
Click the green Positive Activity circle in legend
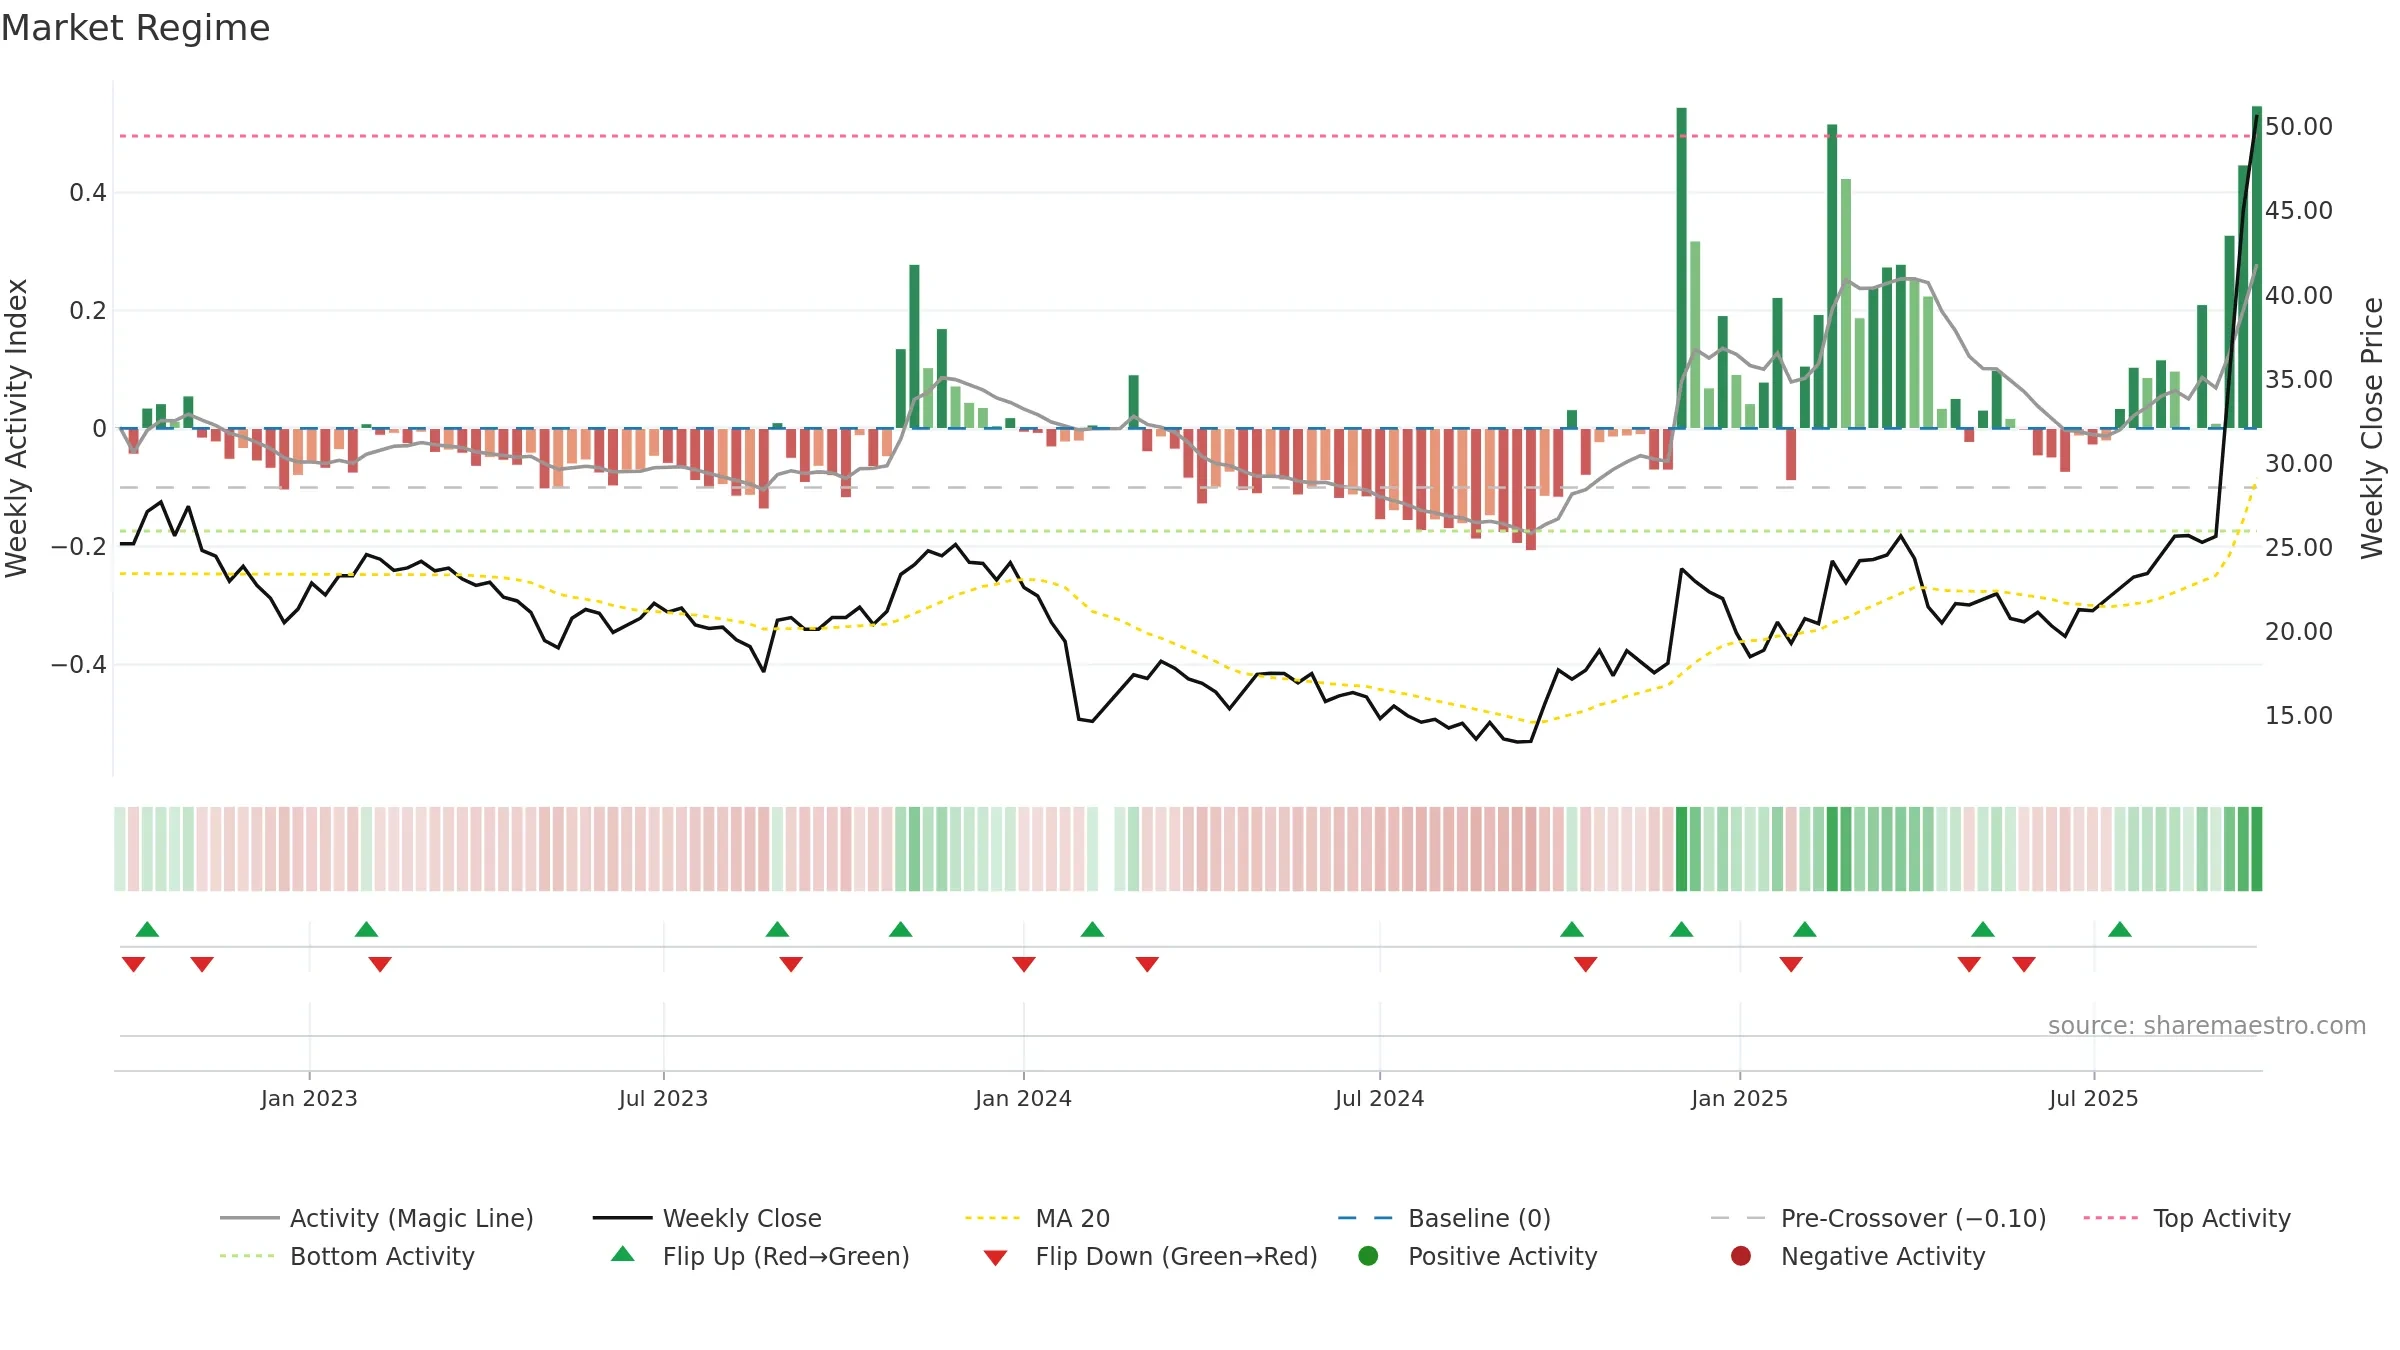1368,1256
